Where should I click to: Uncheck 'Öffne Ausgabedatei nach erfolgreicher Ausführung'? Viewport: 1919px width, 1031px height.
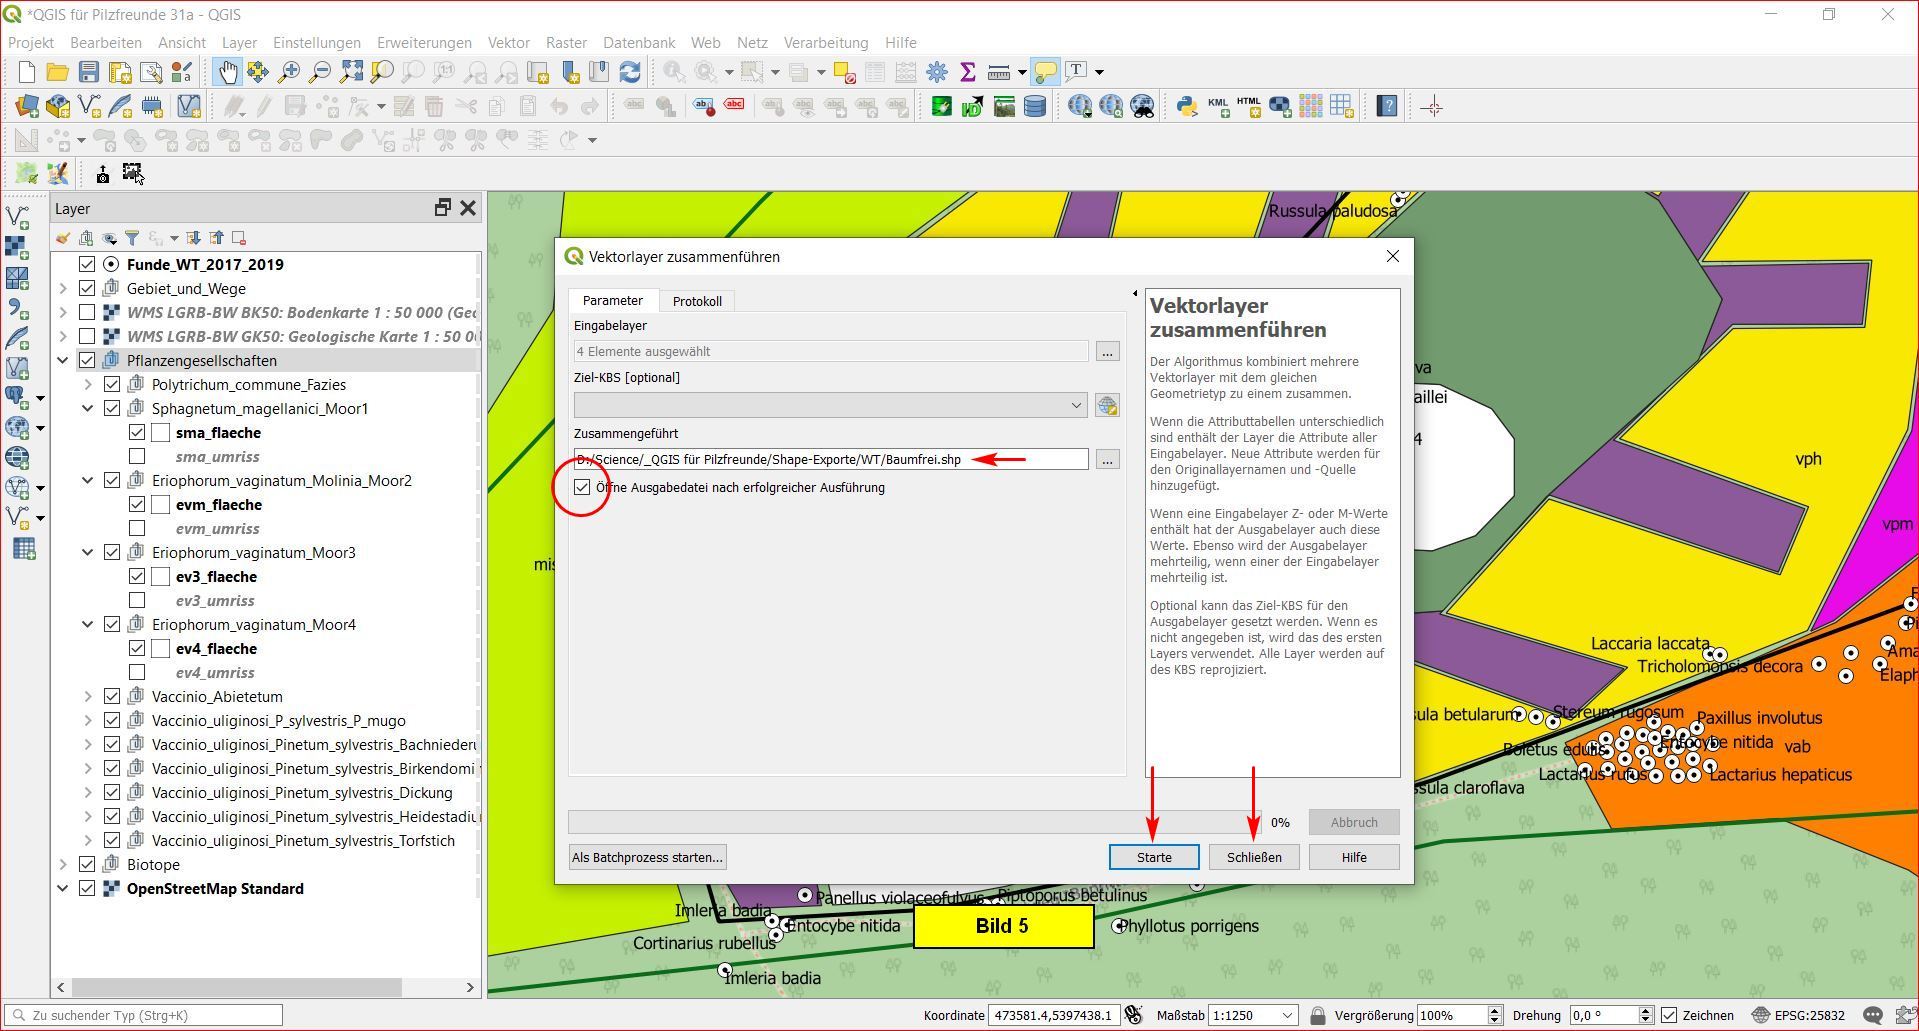[582, 488]
